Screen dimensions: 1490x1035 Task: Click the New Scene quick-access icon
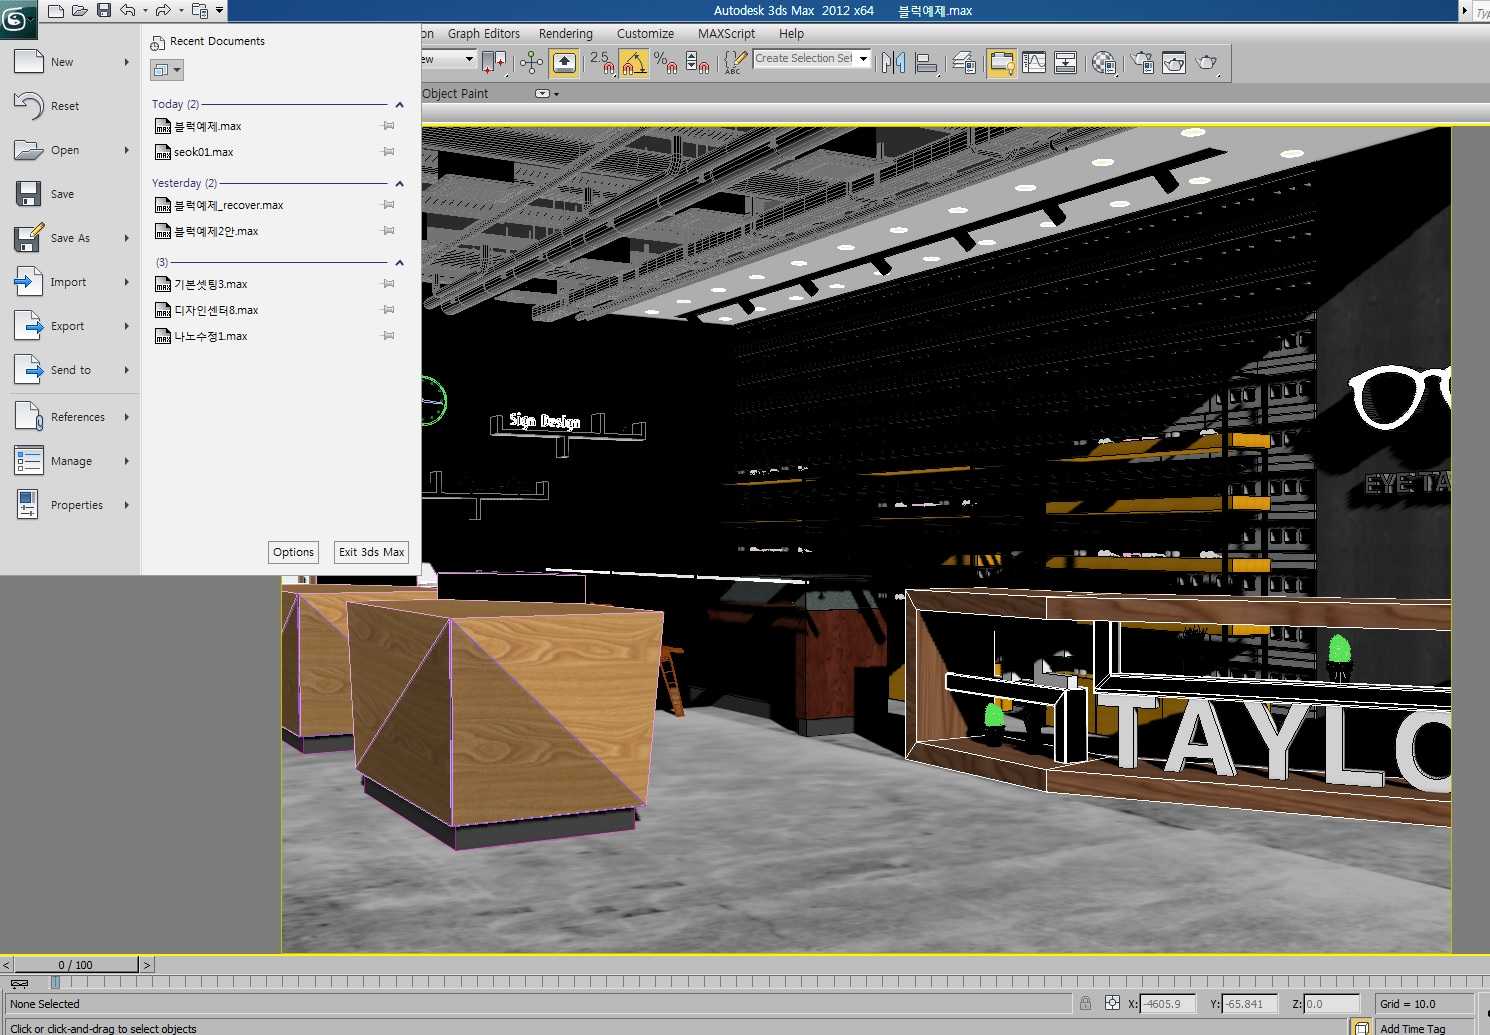point(56,11)
